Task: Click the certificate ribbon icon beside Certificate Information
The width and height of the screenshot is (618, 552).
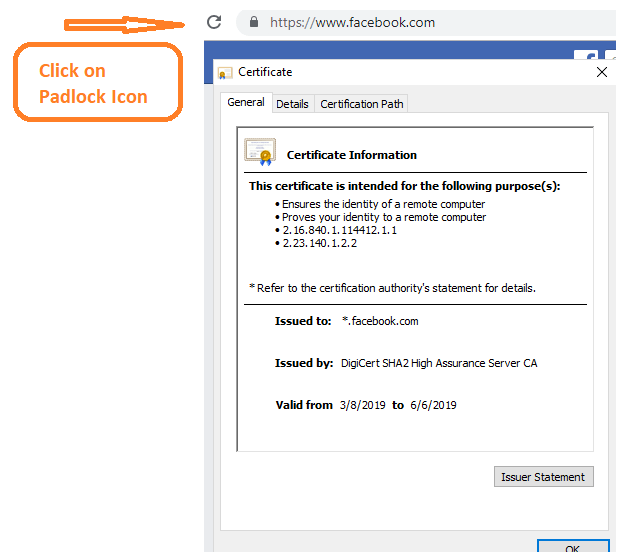Action: (x=260, y=152)
